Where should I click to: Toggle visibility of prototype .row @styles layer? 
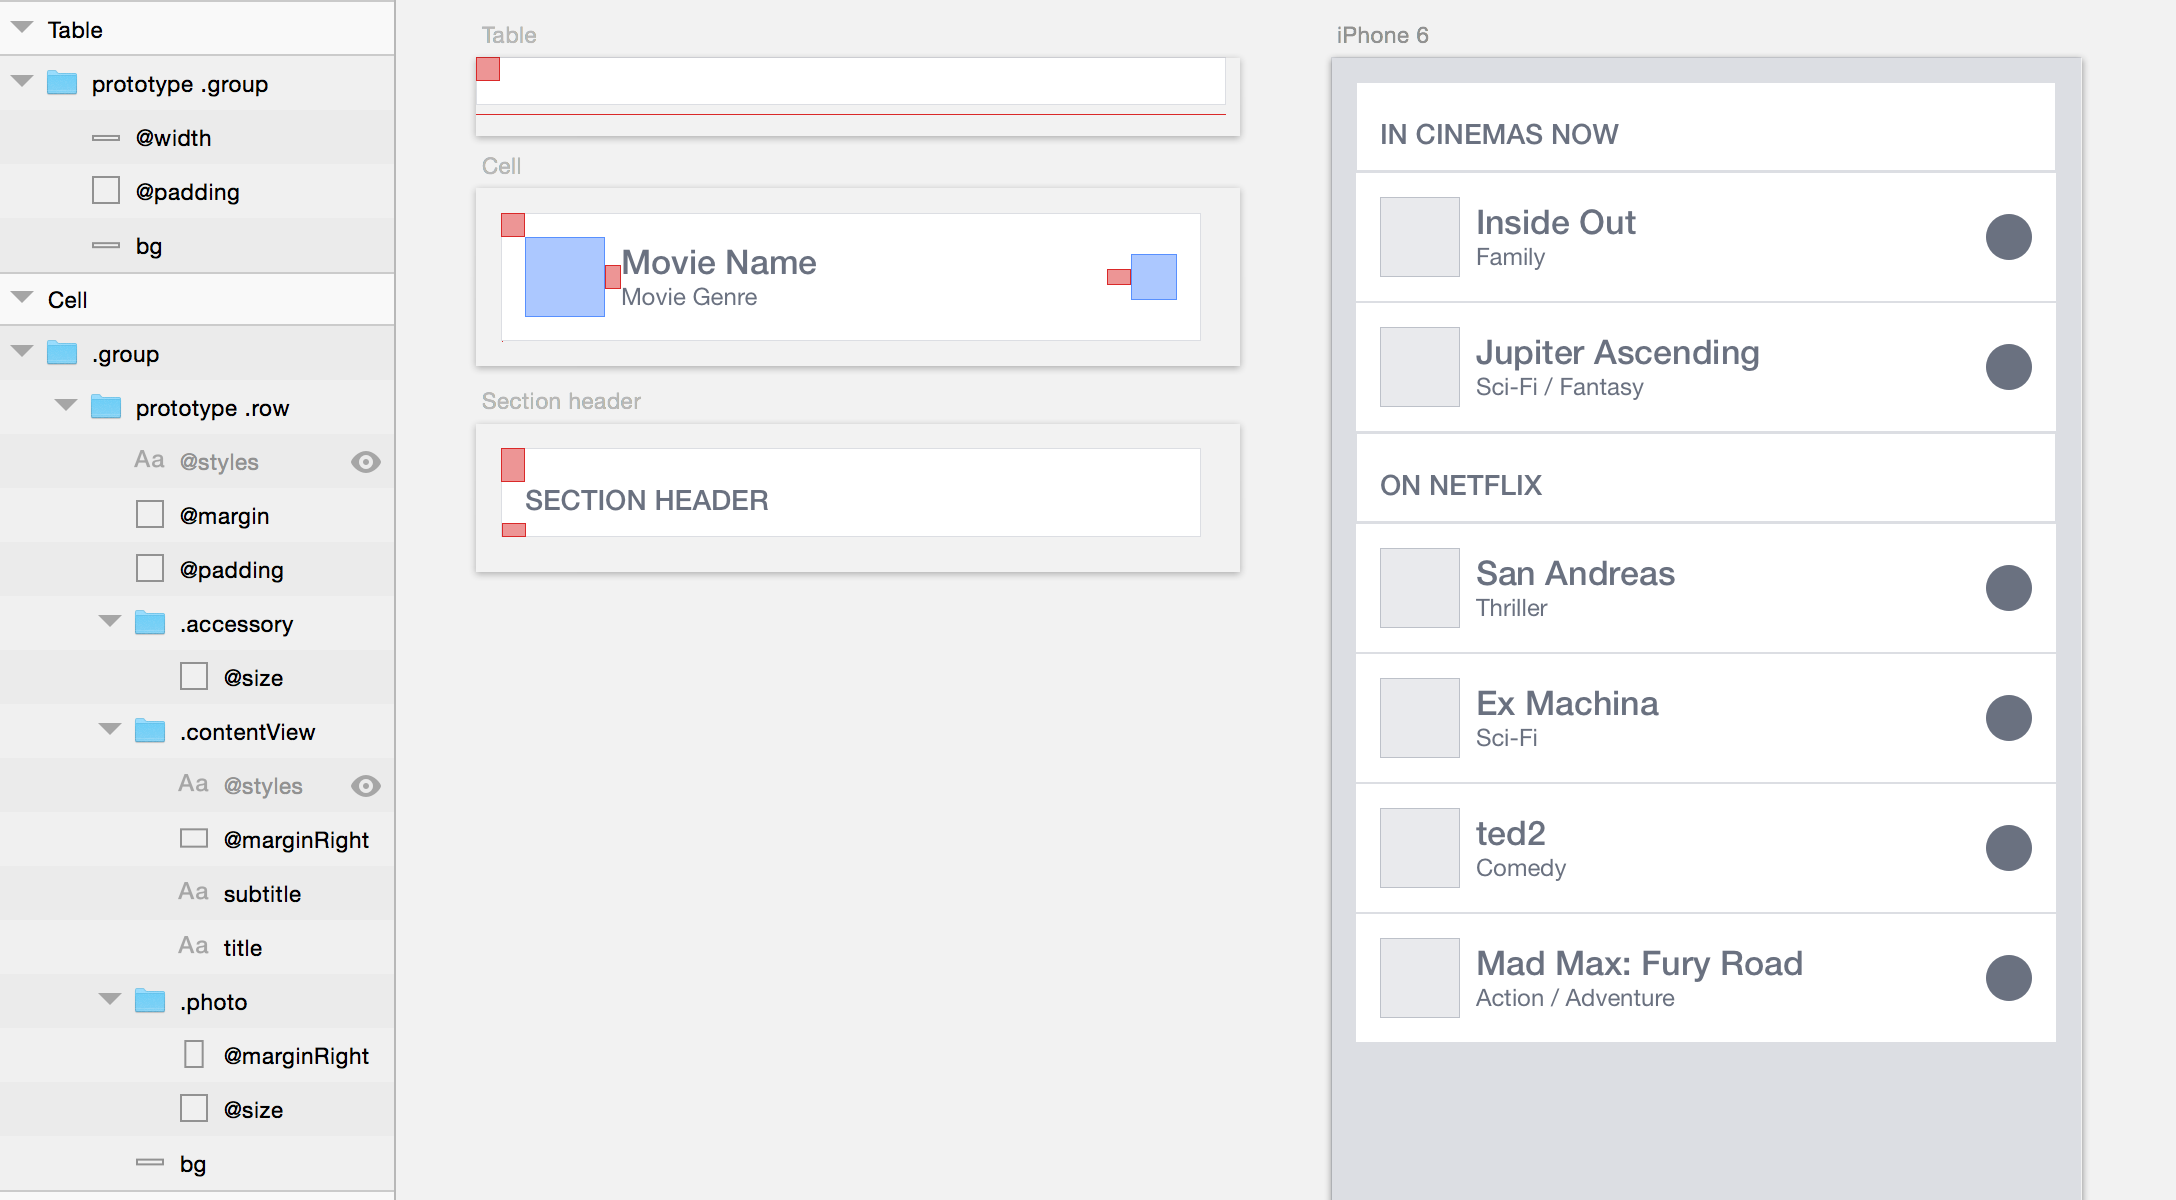point(366,461)
